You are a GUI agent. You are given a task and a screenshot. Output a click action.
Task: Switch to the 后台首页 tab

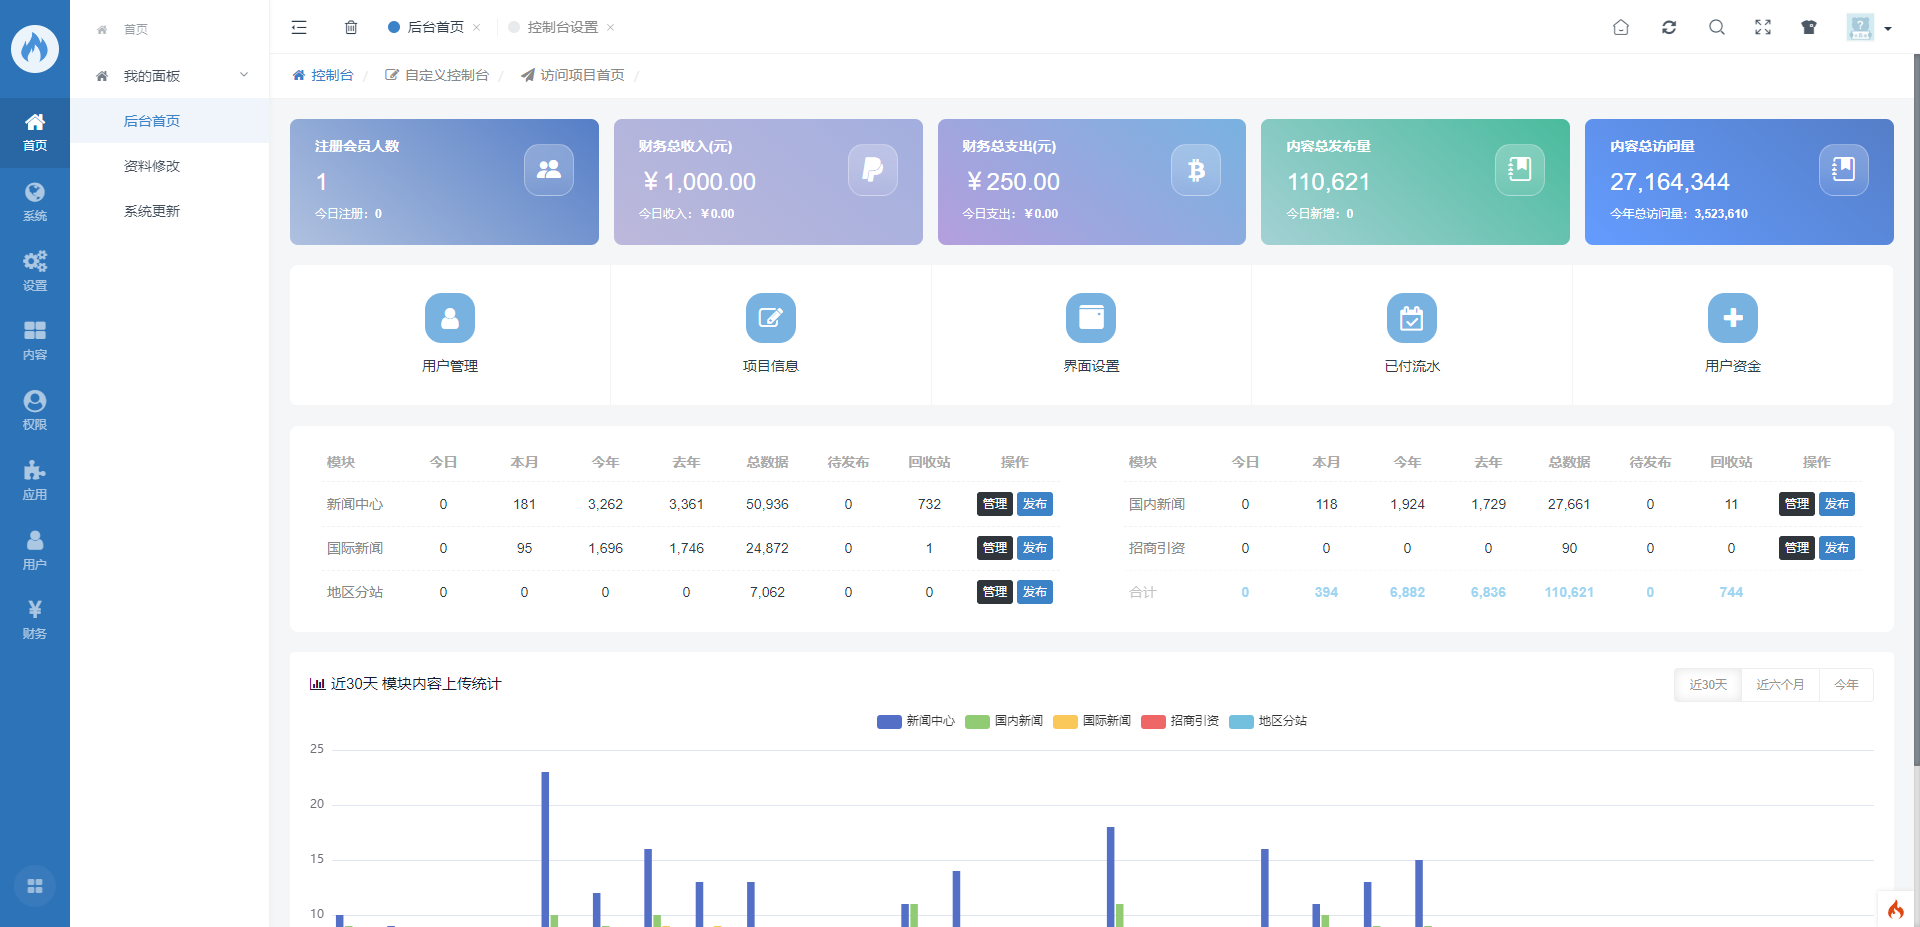[x=435, y=27]
